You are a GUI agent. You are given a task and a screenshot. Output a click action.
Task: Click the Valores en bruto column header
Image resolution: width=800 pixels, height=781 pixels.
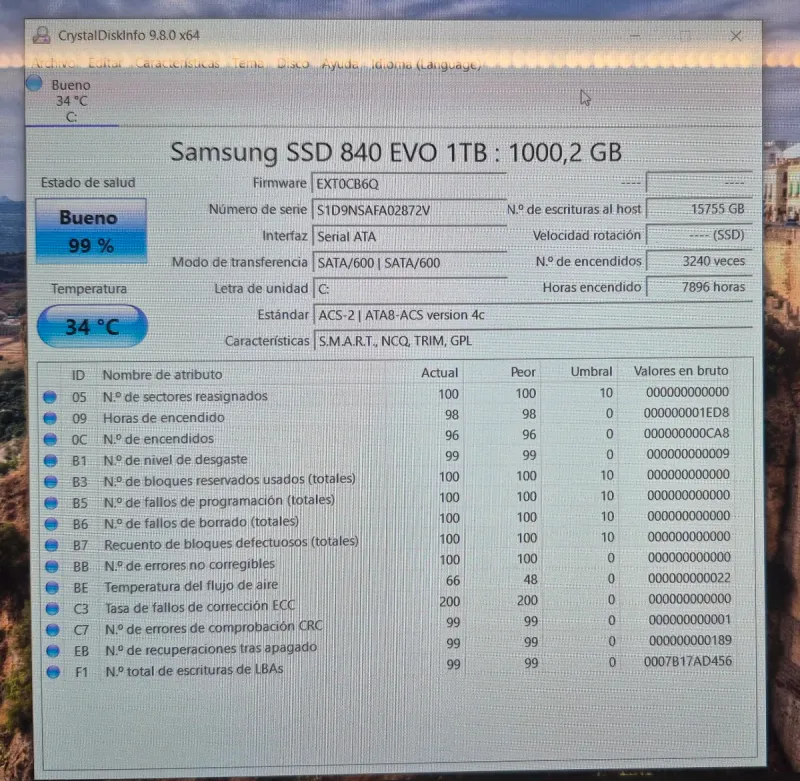[x=681, y=371]
